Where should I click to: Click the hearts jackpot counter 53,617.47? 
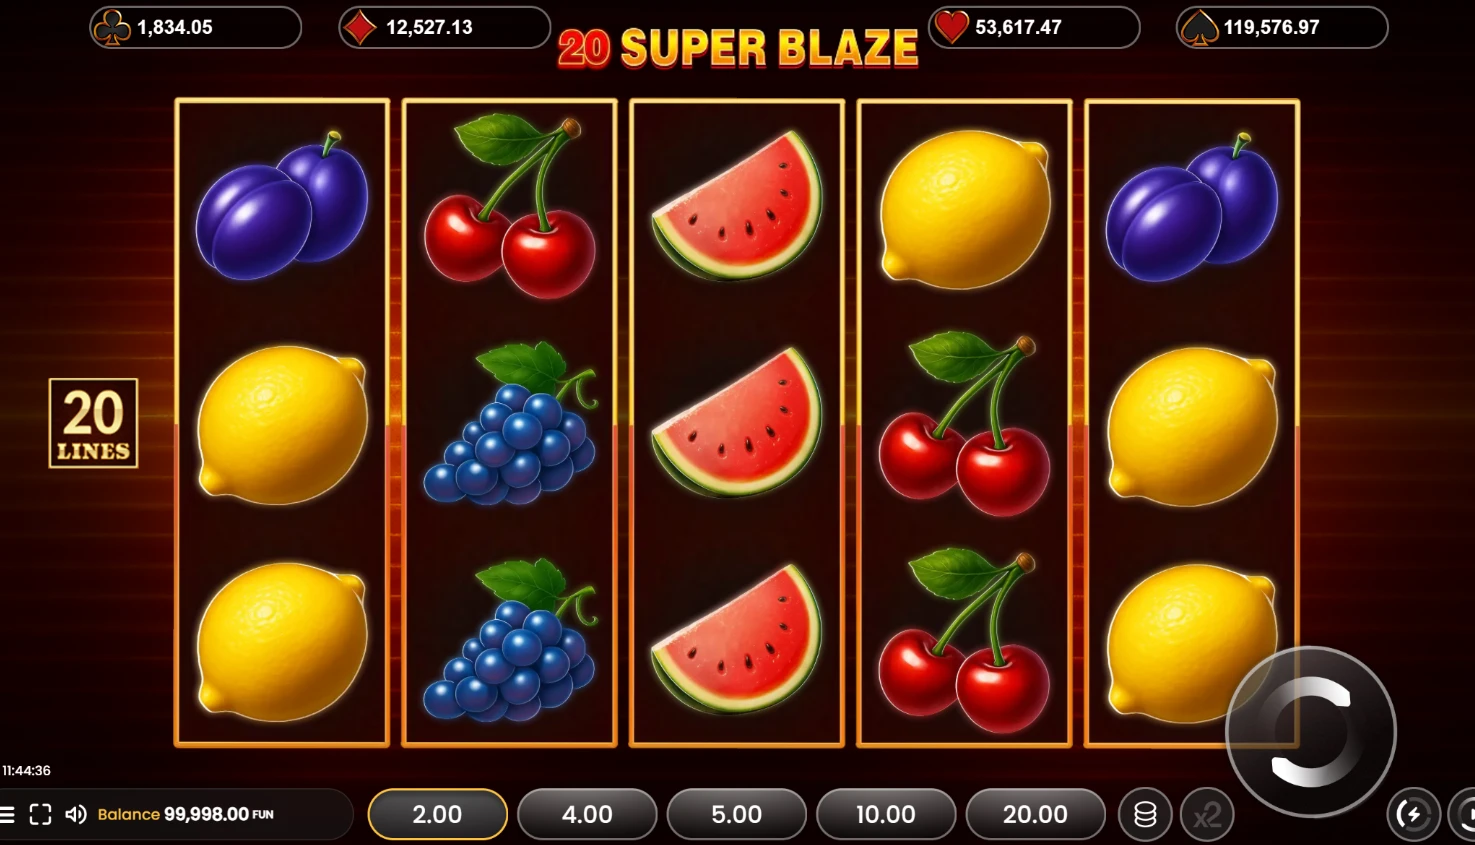click(1034, 27)
